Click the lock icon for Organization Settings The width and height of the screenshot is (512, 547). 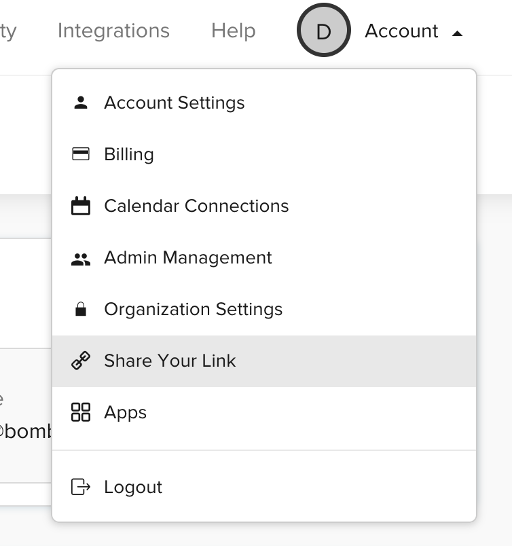pyautogui.click(x=81, y=309)
